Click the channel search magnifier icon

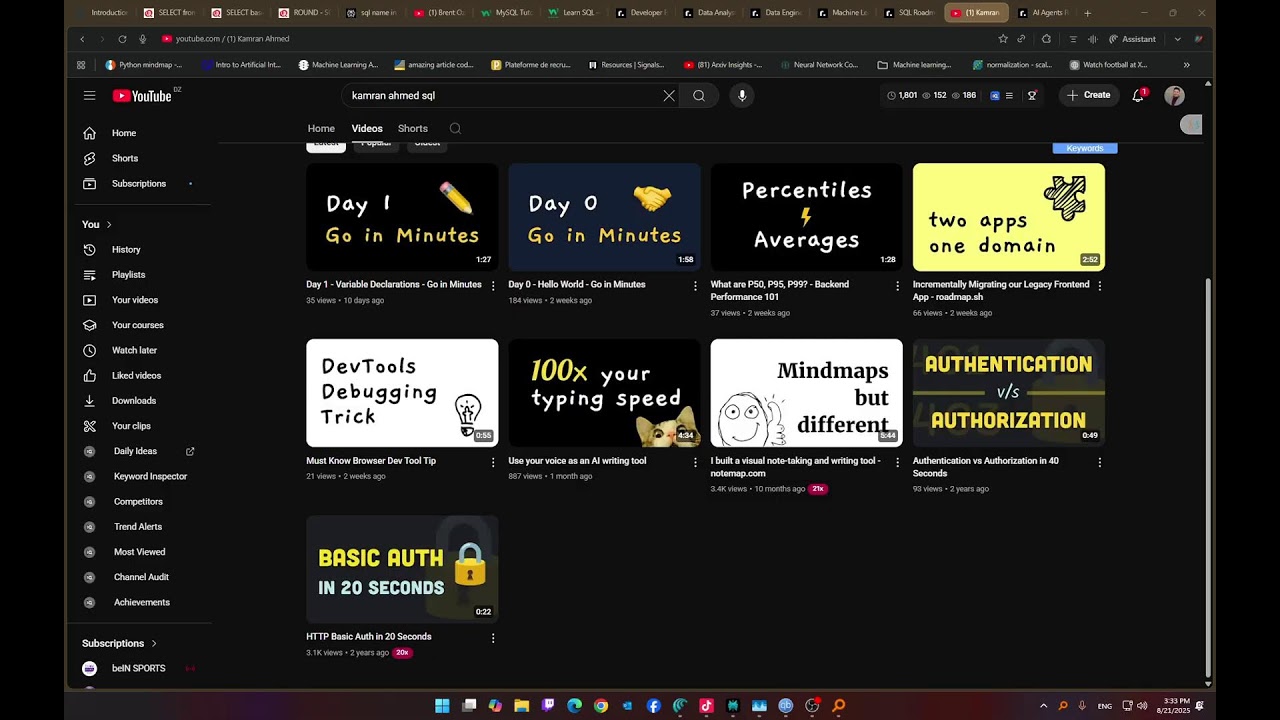(x=455, y=128)
